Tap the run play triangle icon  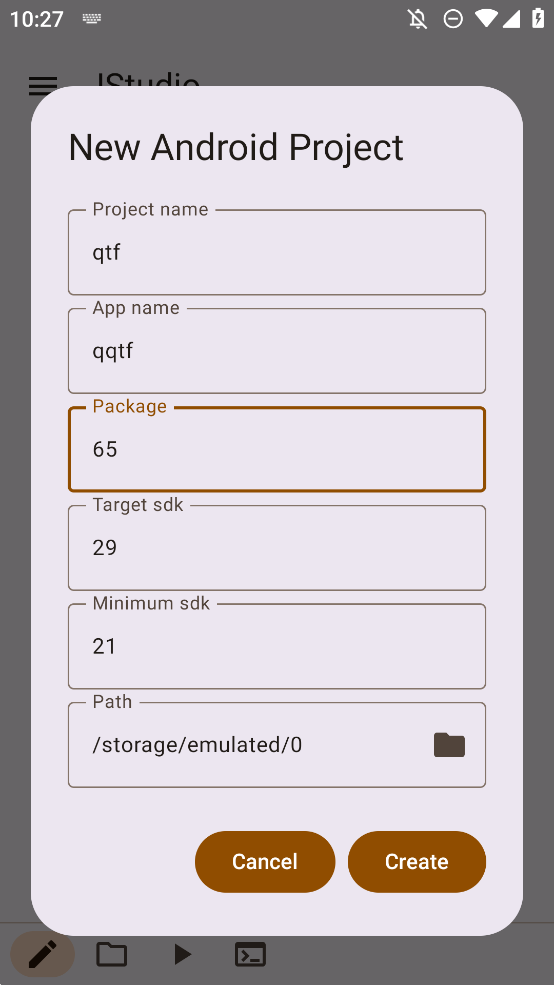click(x=182, y=954)
